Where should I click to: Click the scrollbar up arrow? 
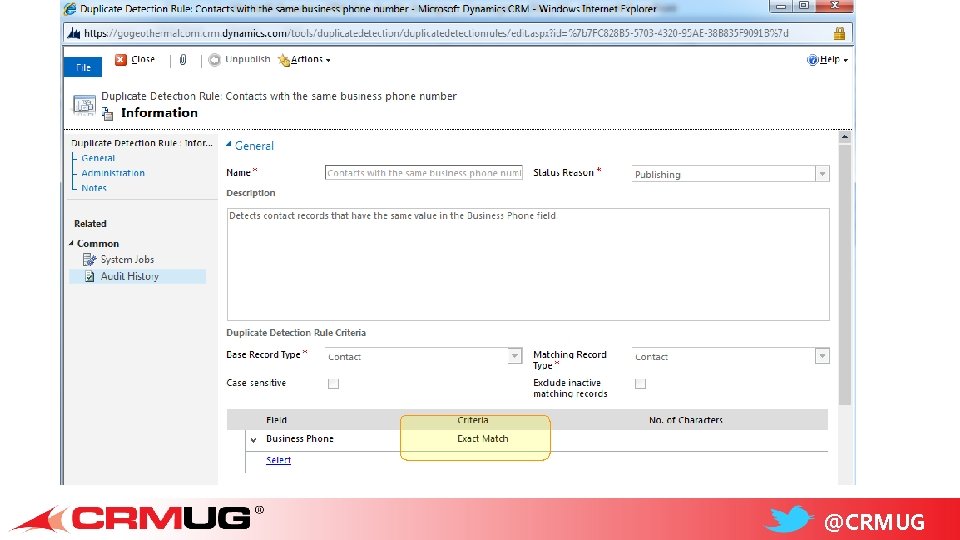point(844,137)
